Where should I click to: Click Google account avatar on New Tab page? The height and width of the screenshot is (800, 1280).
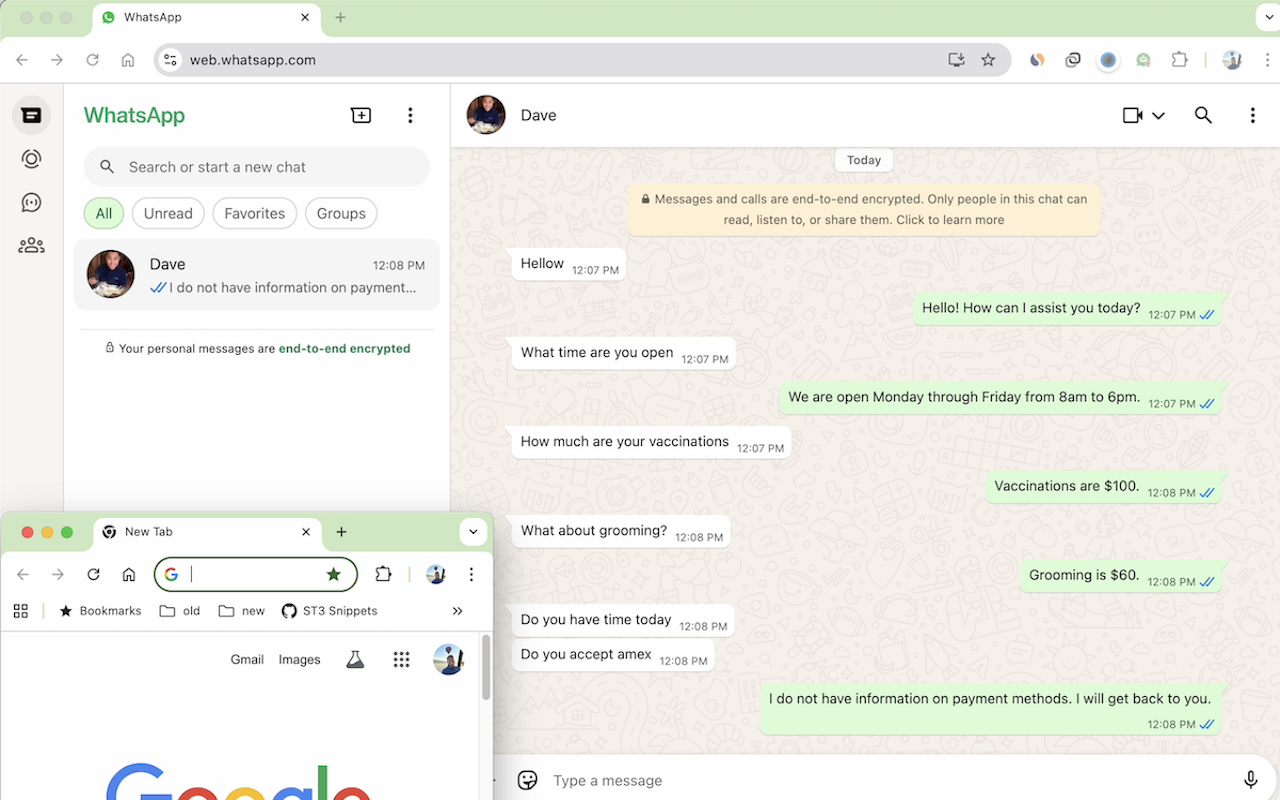point(448,659)
